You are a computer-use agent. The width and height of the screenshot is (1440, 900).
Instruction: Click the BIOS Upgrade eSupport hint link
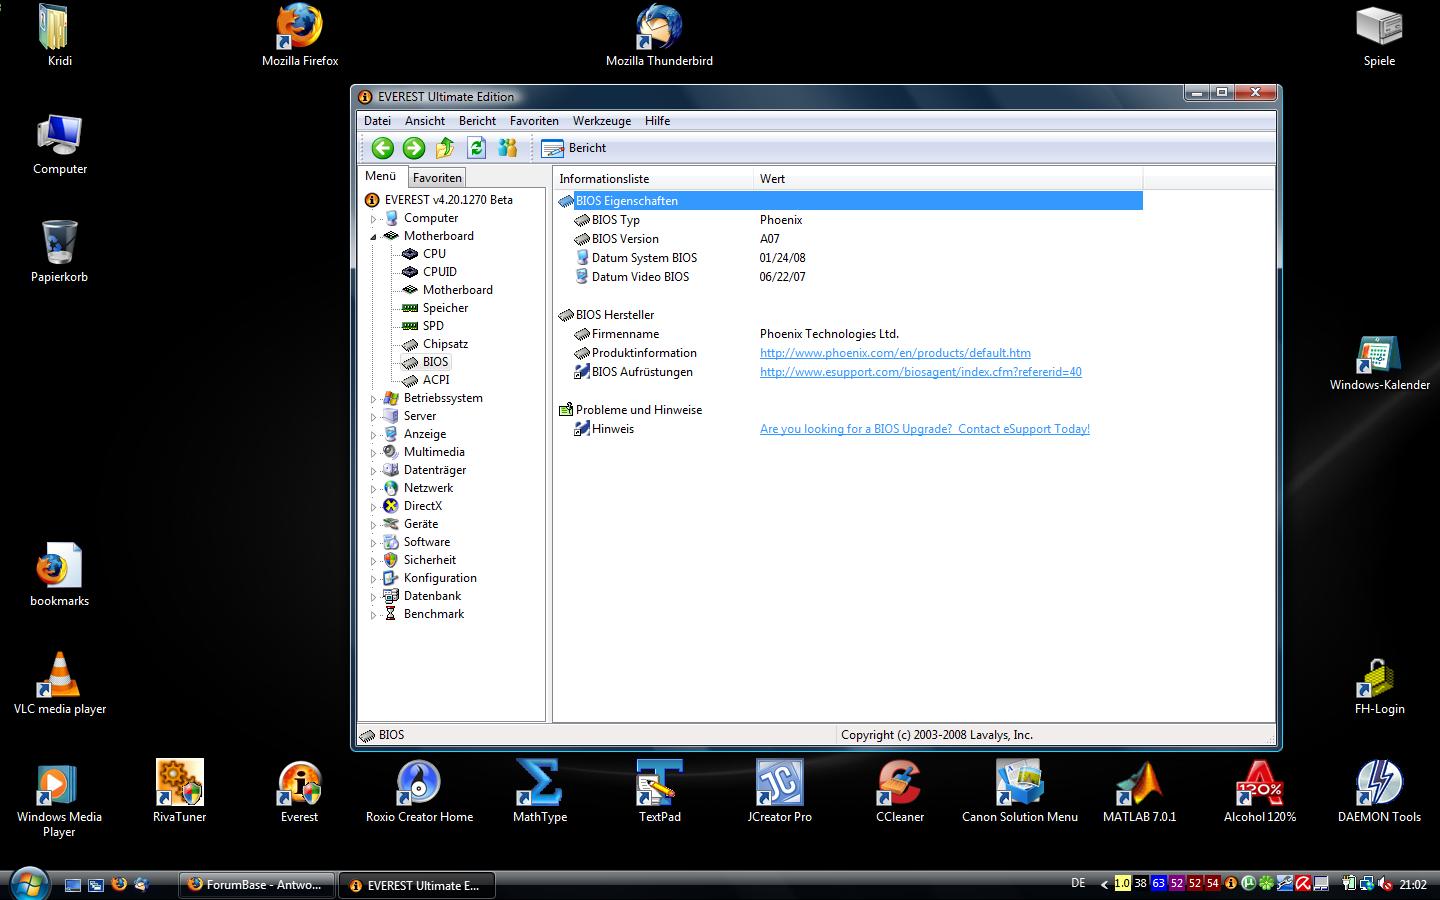click(x=925, y=429)
